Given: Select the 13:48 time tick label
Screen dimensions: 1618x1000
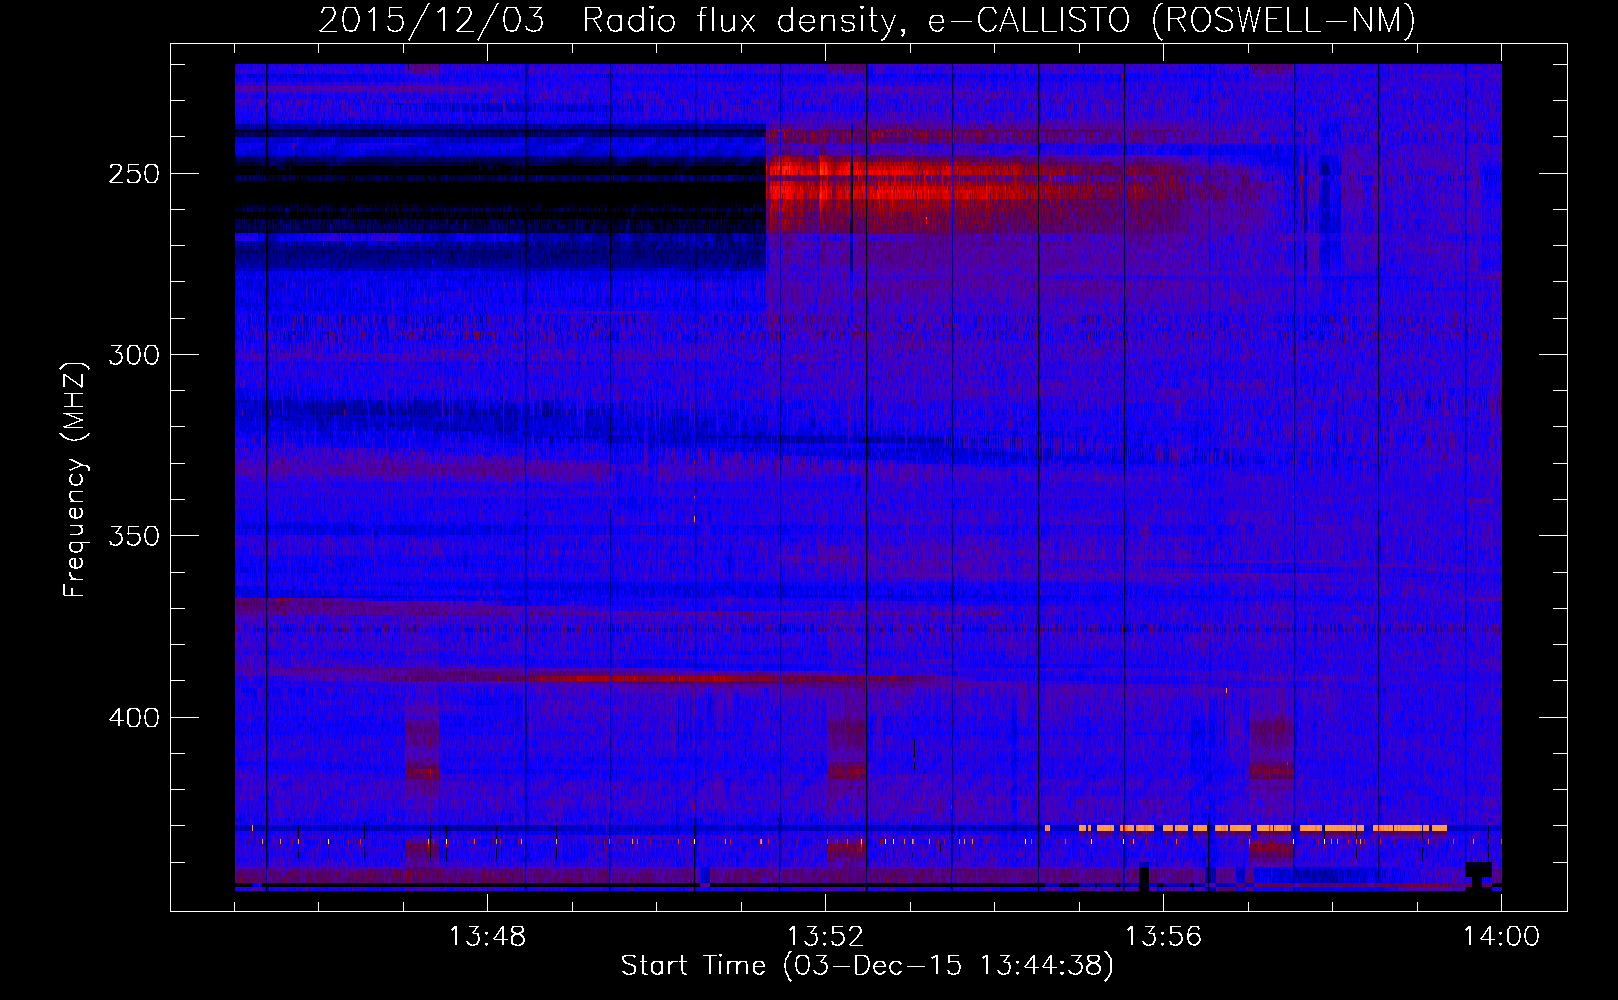Looking at the screenshot, I should tap(487, 937).
